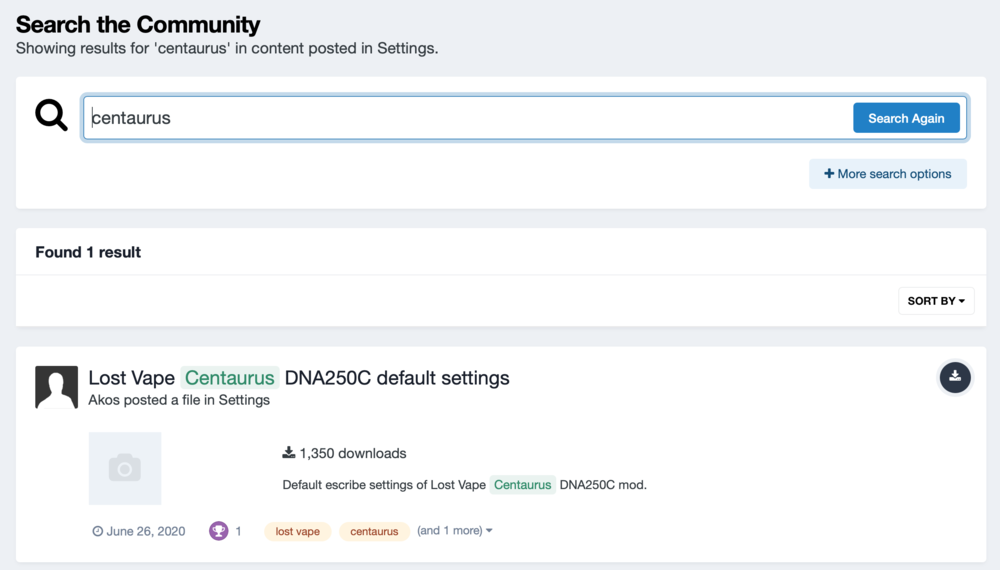The width and height of the screenshot is (1000, 570).
Task: Click the trophy reputation icon
Action: tap(219, 530)
